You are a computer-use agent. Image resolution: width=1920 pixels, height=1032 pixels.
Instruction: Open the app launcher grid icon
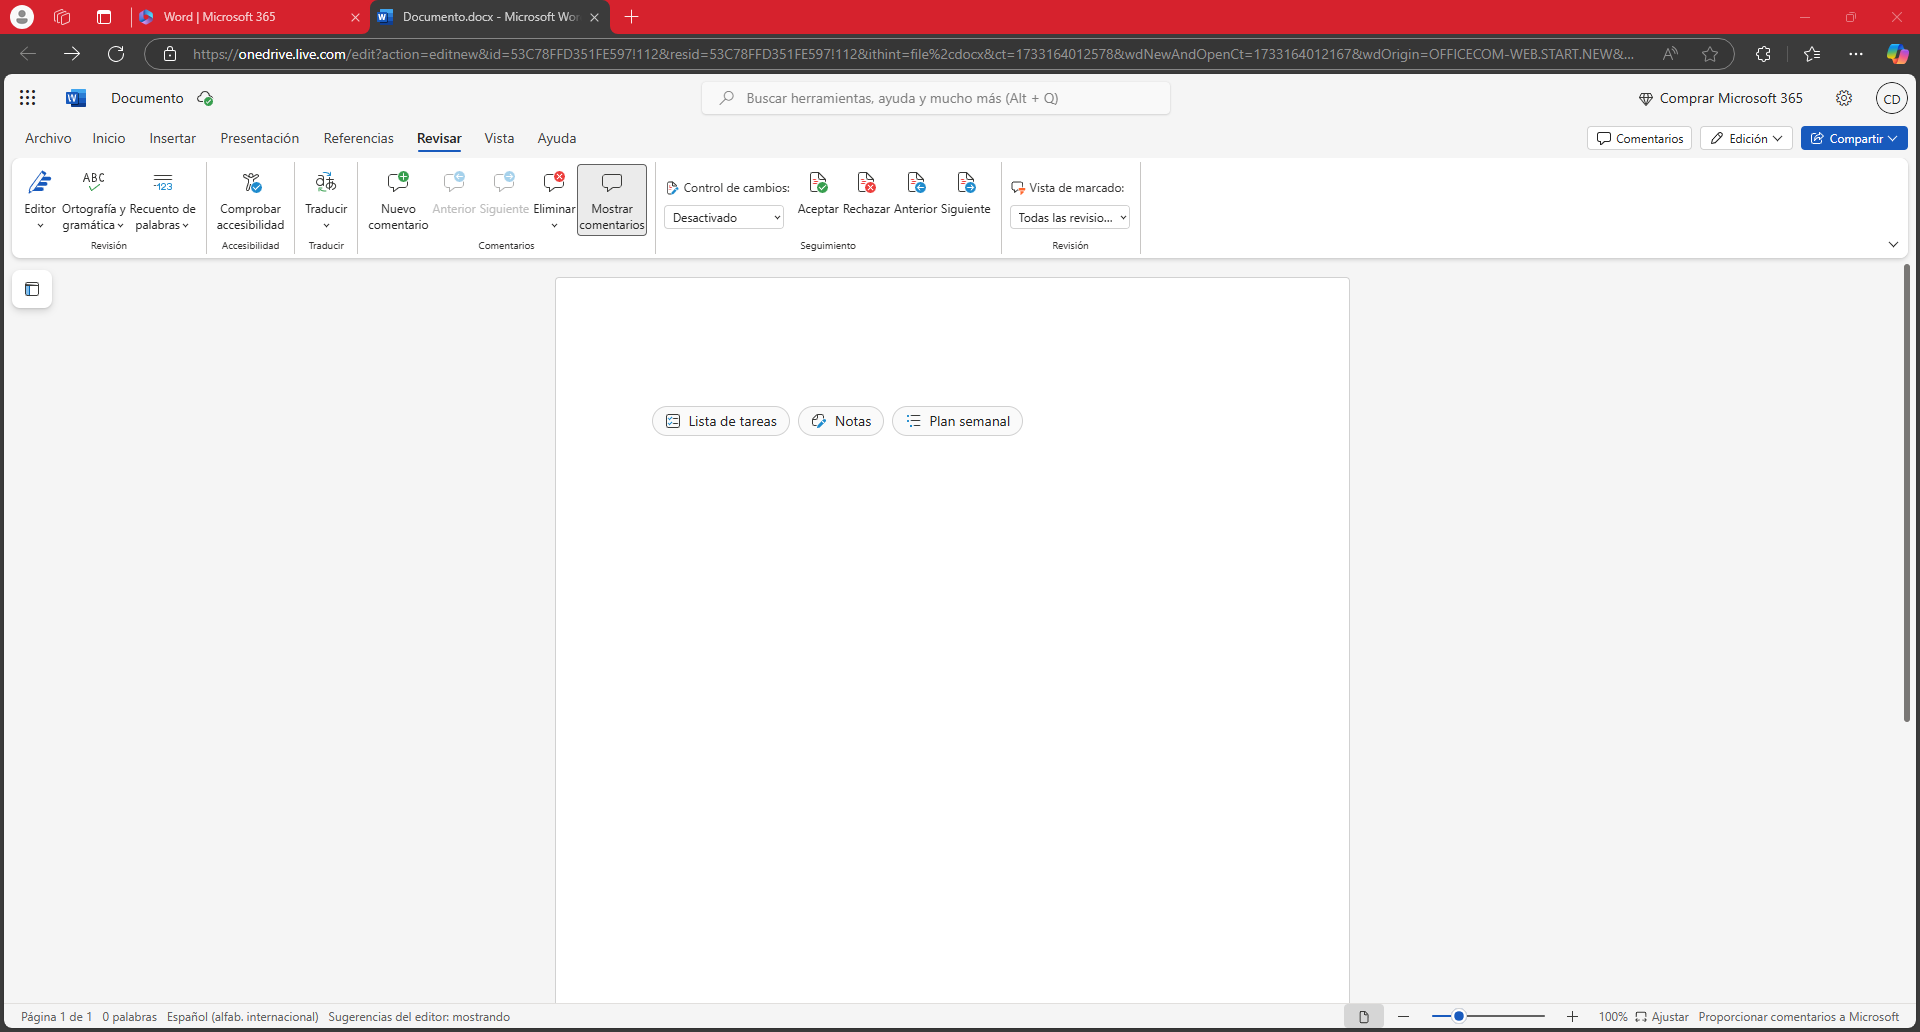pos(27,98)
